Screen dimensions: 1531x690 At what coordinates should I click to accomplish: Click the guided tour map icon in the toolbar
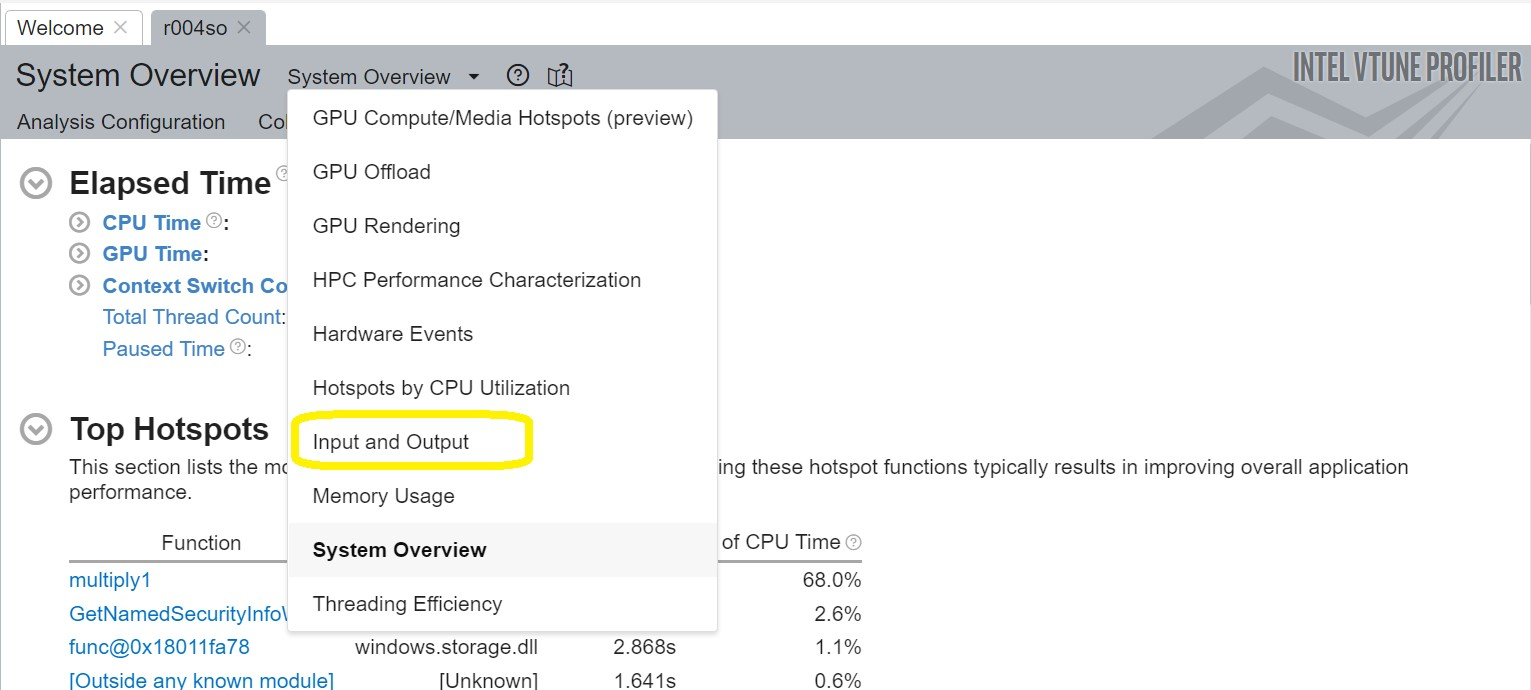click(560, 75)
